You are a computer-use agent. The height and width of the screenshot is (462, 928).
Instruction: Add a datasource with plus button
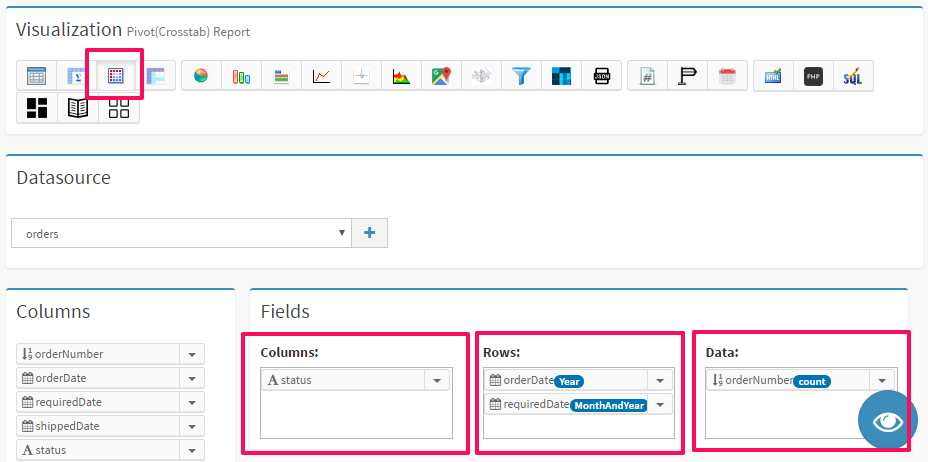(369, 233)
